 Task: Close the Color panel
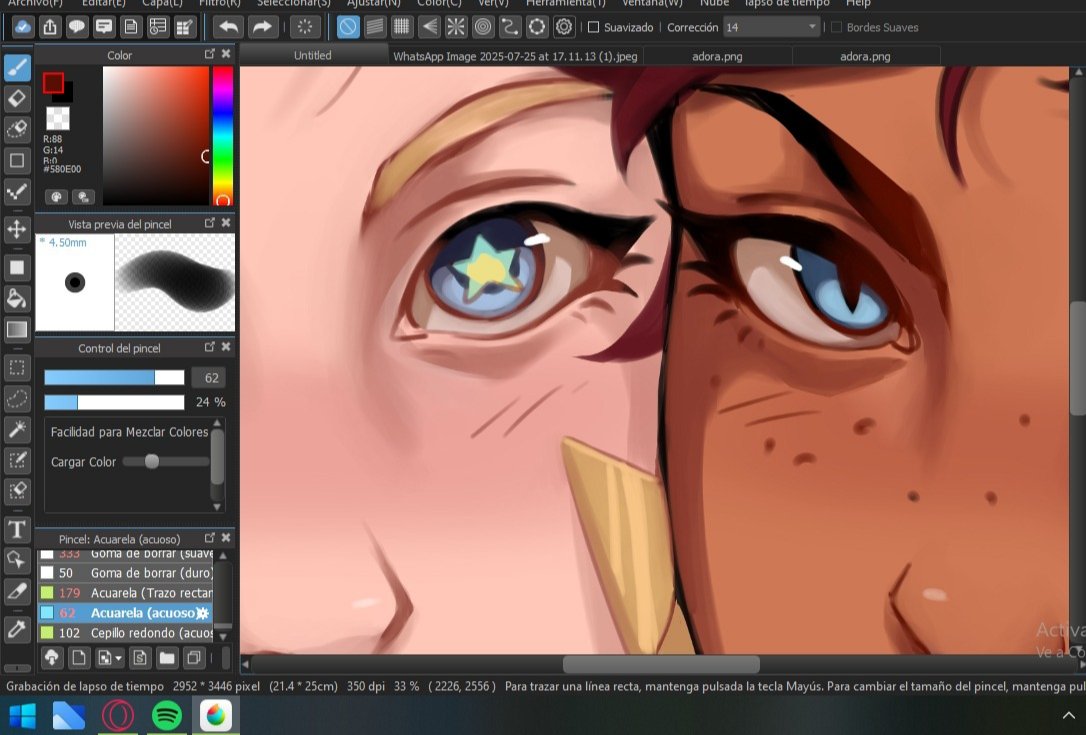click(x=226, y=53)
